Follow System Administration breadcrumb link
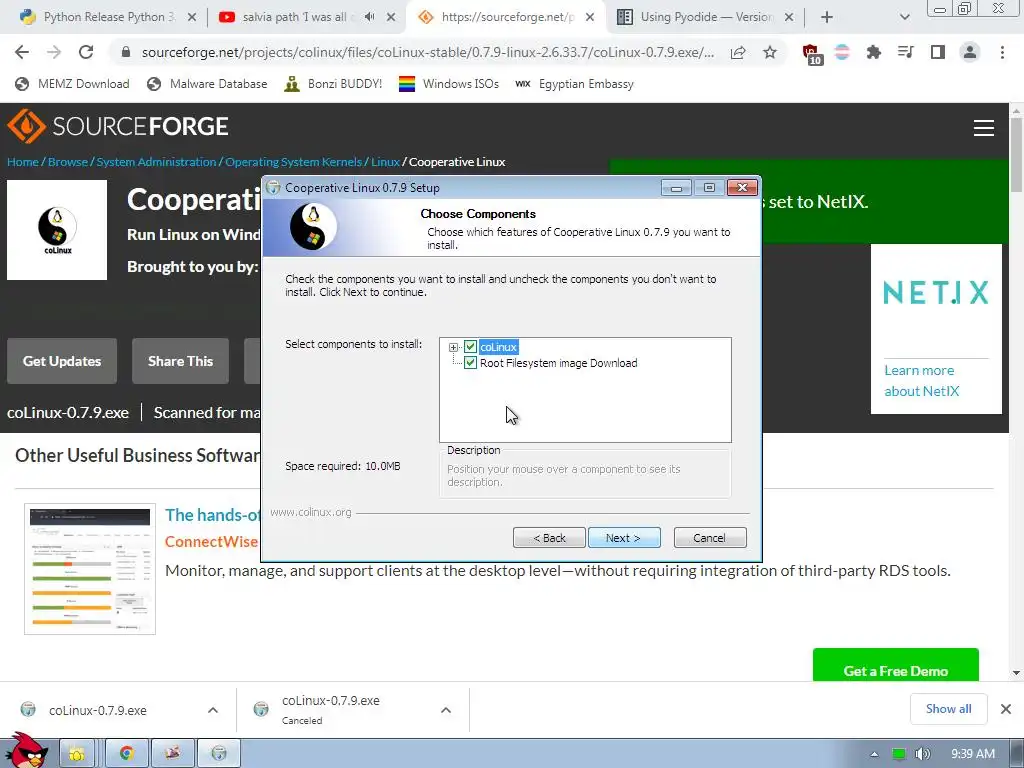 [156, 162]
